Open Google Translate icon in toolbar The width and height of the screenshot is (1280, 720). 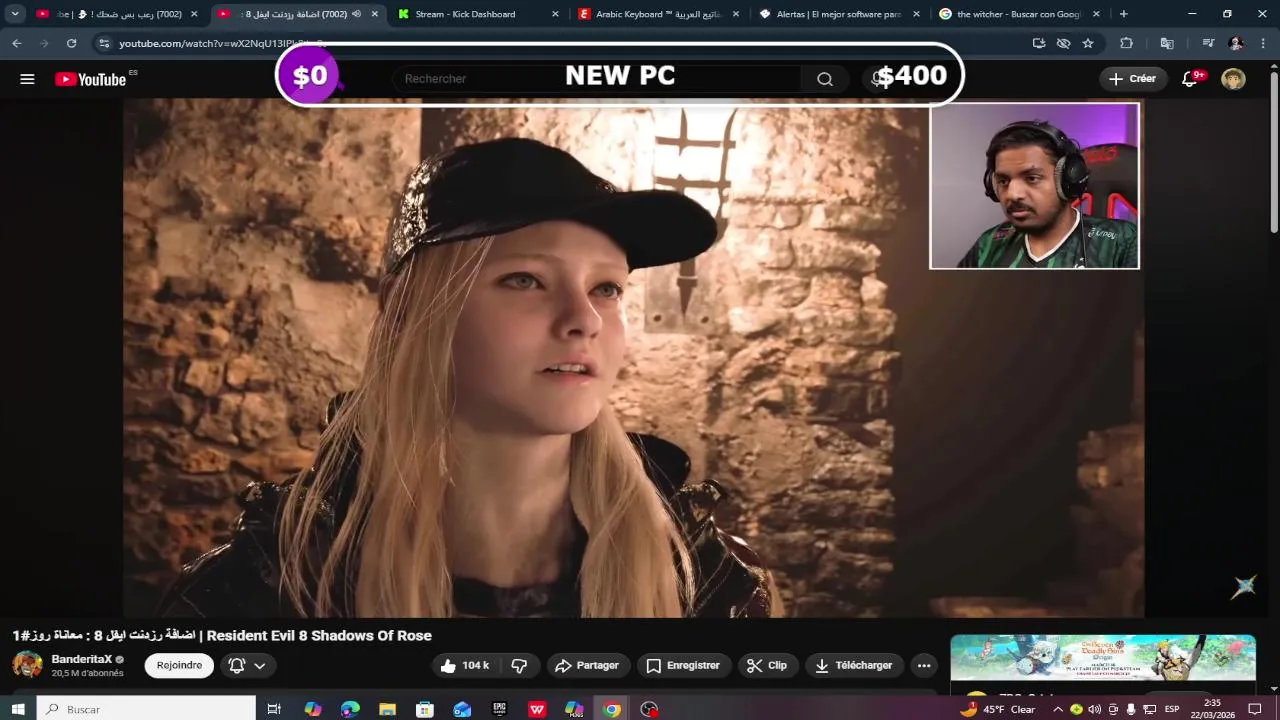pyautogui.click(x=1167, y=43)
